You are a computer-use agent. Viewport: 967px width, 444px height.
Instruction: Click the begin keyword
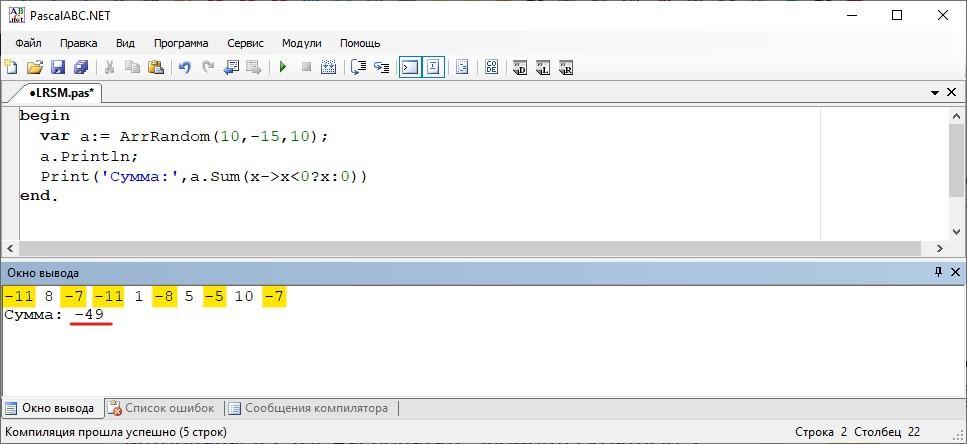pyautogui.click(x=45, y=116)
